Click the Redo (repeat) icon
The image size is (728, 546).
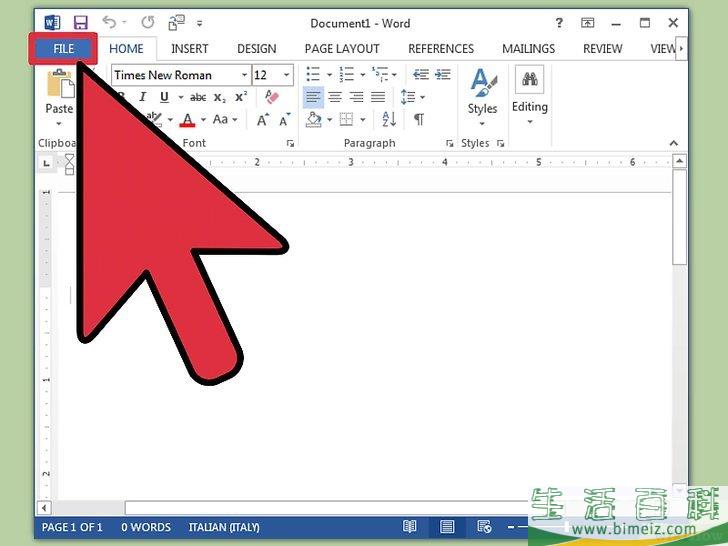pyautogui.click(x=148, y=22)
